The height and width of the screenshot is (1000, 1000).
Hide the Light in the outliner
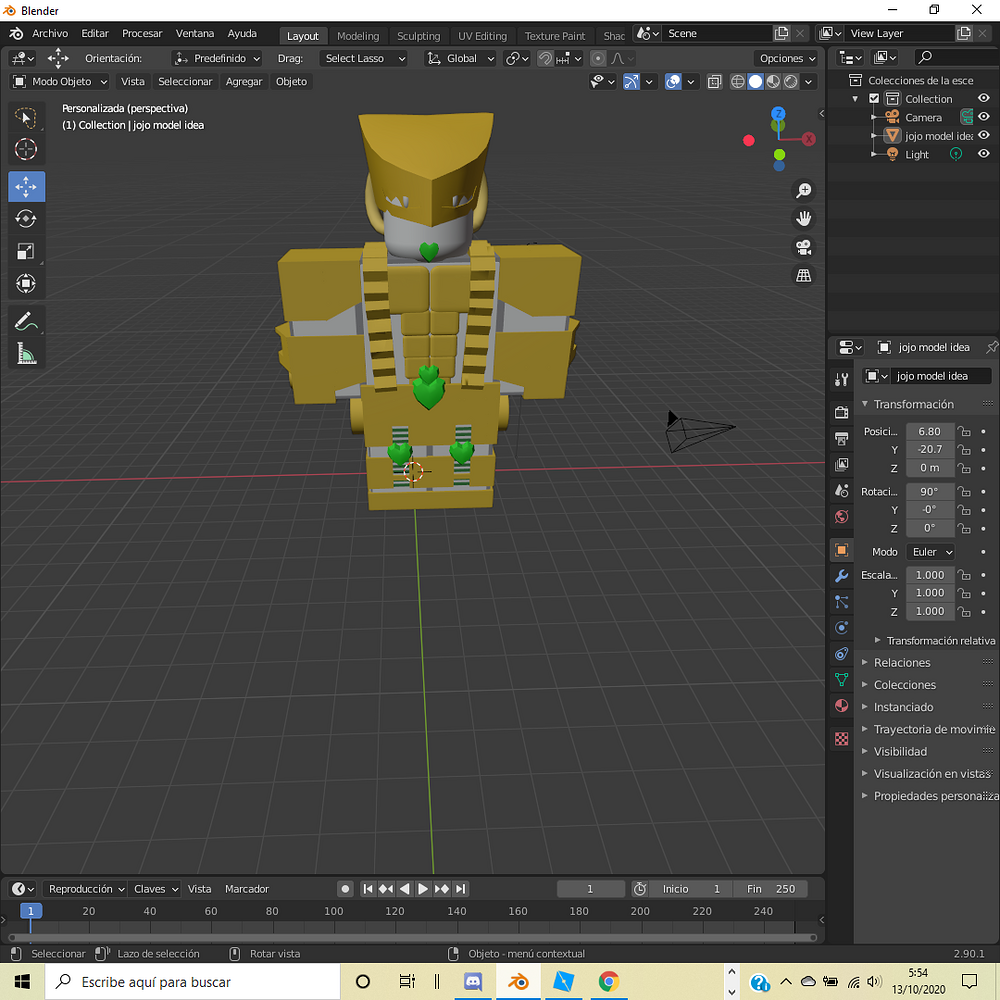pyautogui.click(x=983, y=153)
